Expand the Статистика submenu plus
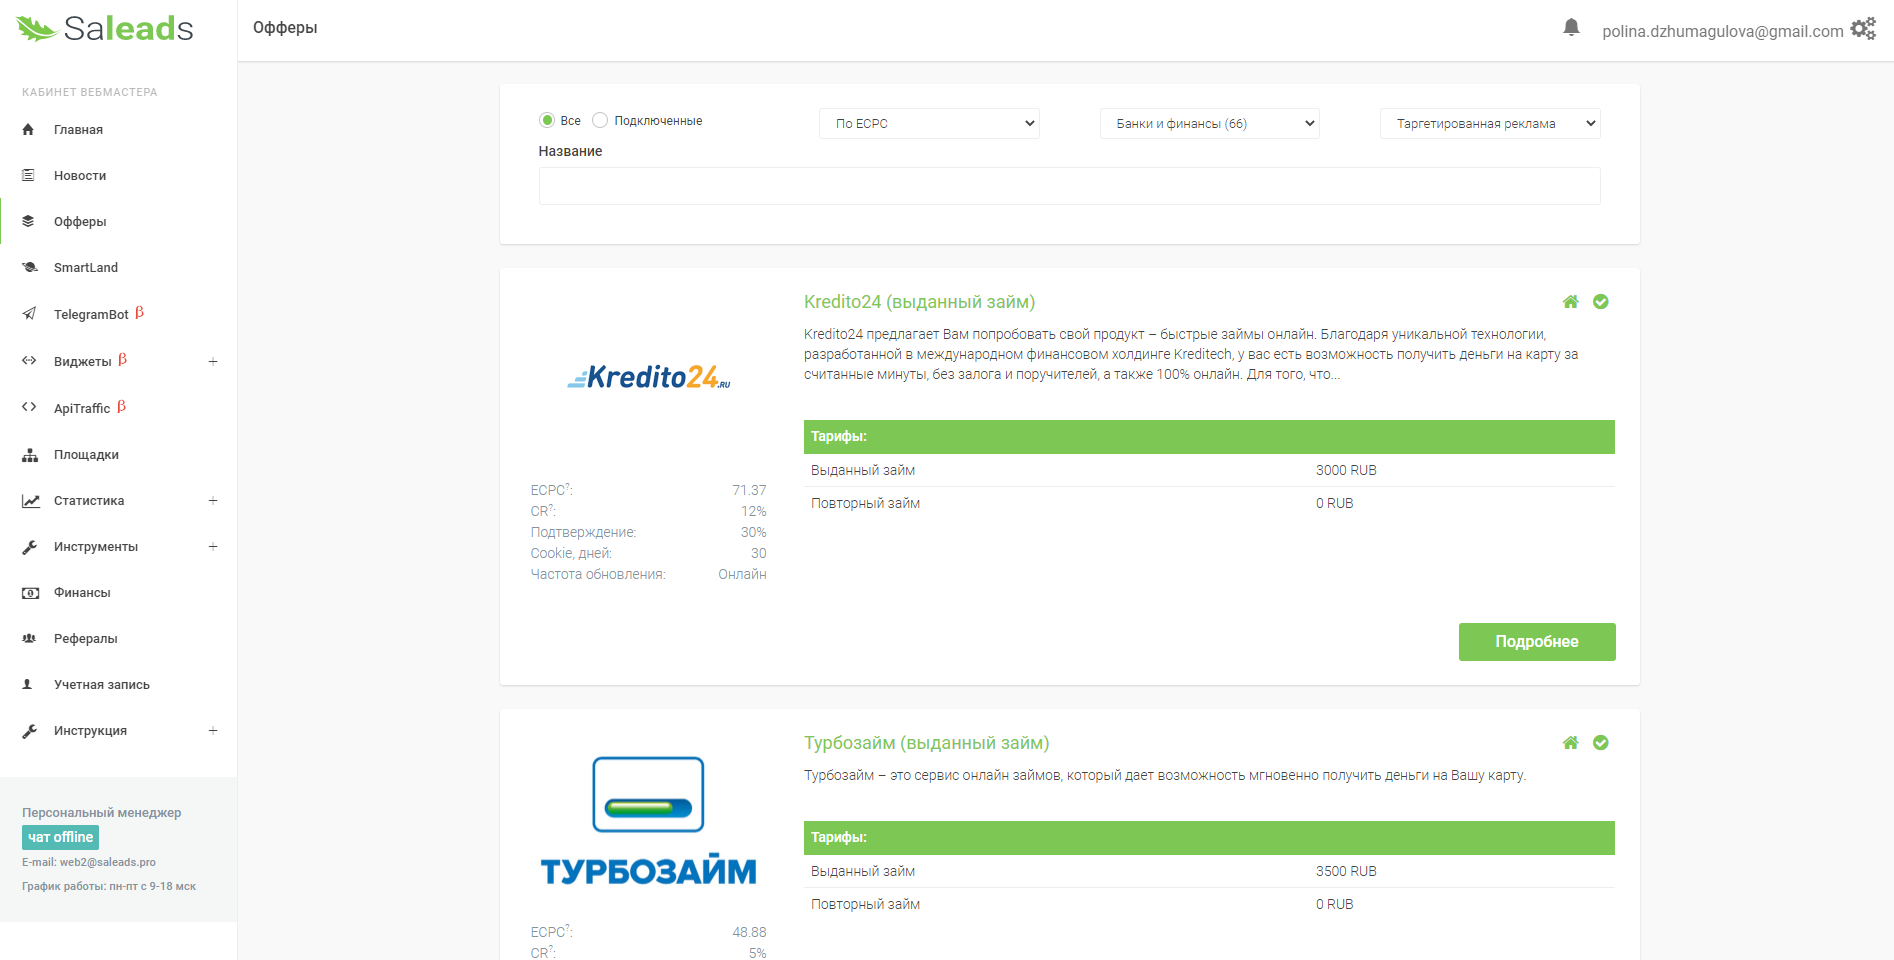 [x=213, y=500]
